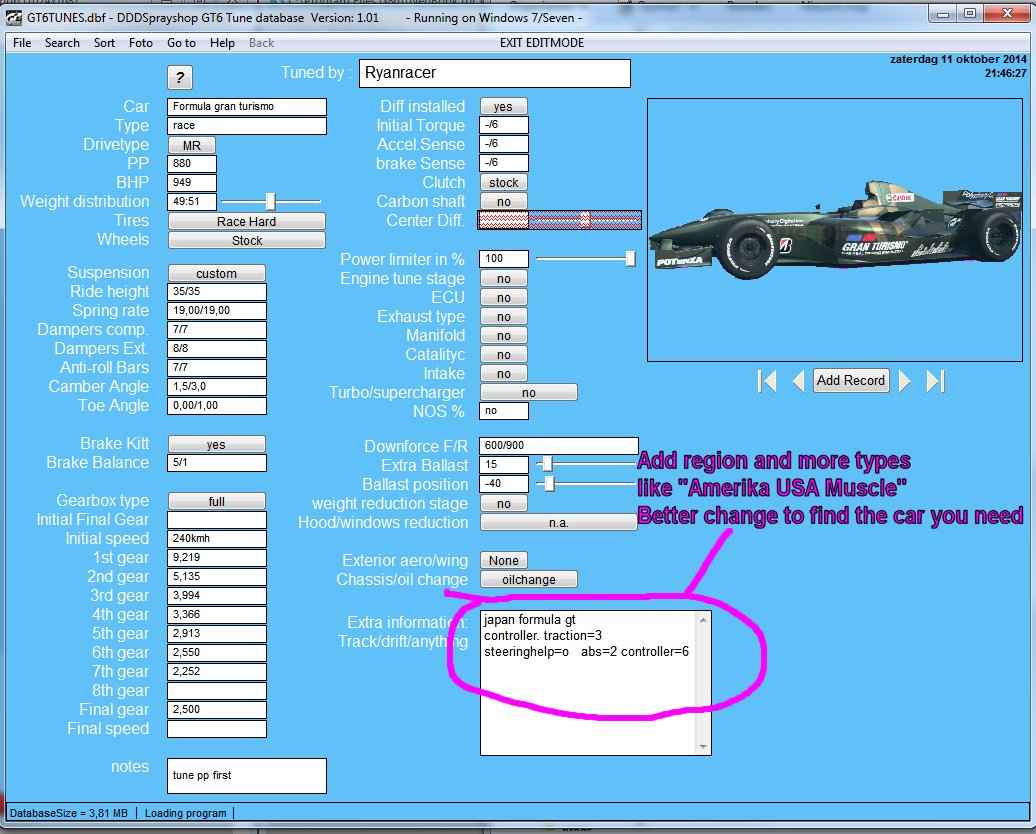Change Hood/windows reduction n.a. selector
1036x834 pixels.
pyautogui.click(x=558, y=523)
